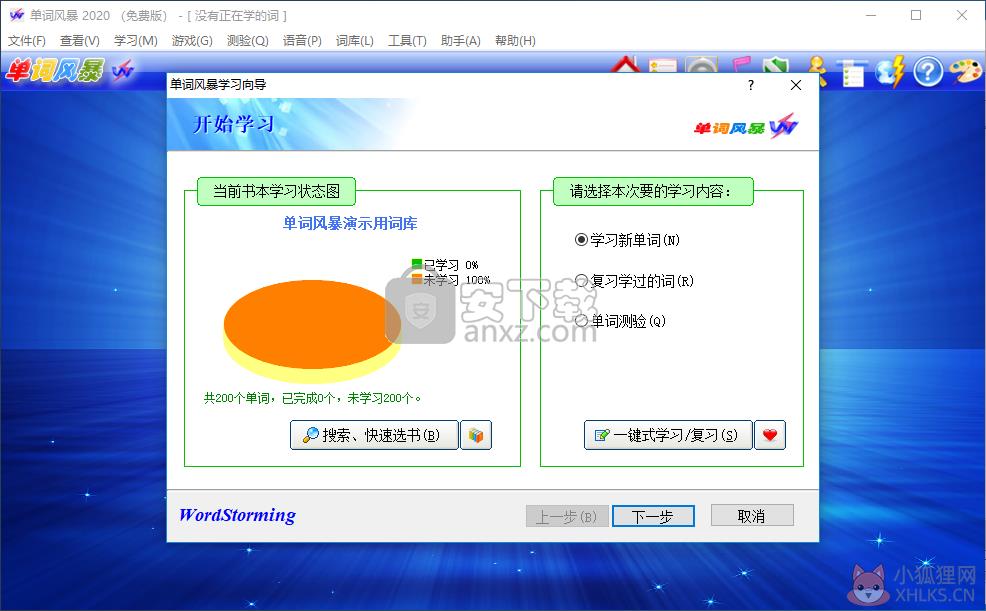
Task: Open the 测验(Q) menu
Action: (248, 41)
